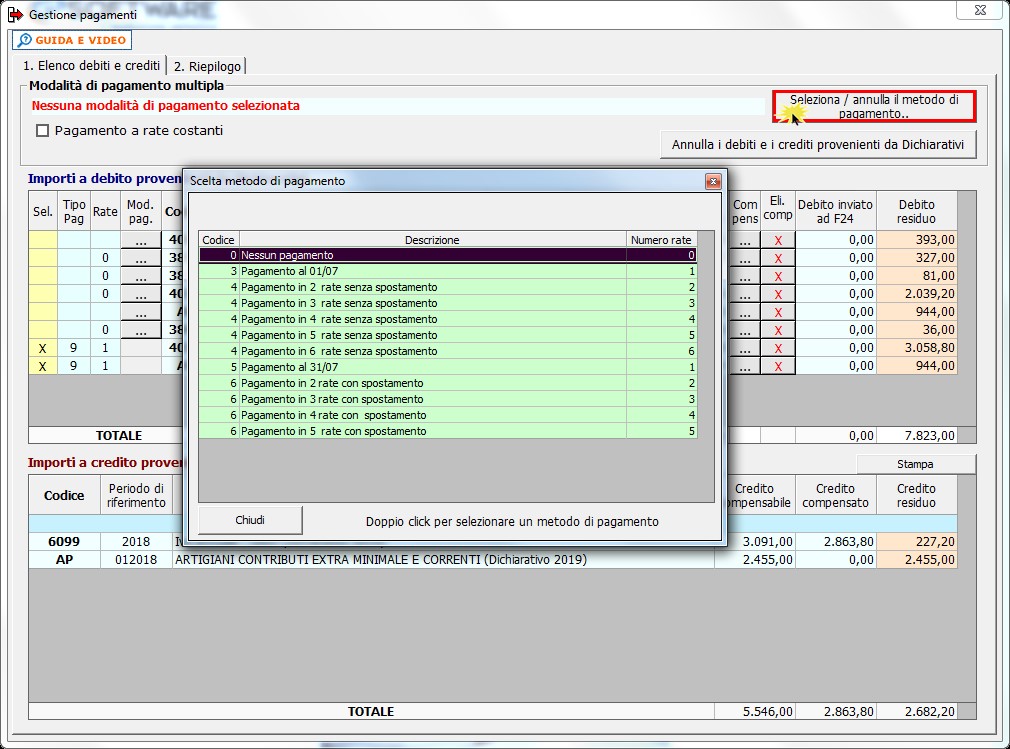Click the Credito residuo column header
1010x749 pixels.
click(x=917, y=495)
